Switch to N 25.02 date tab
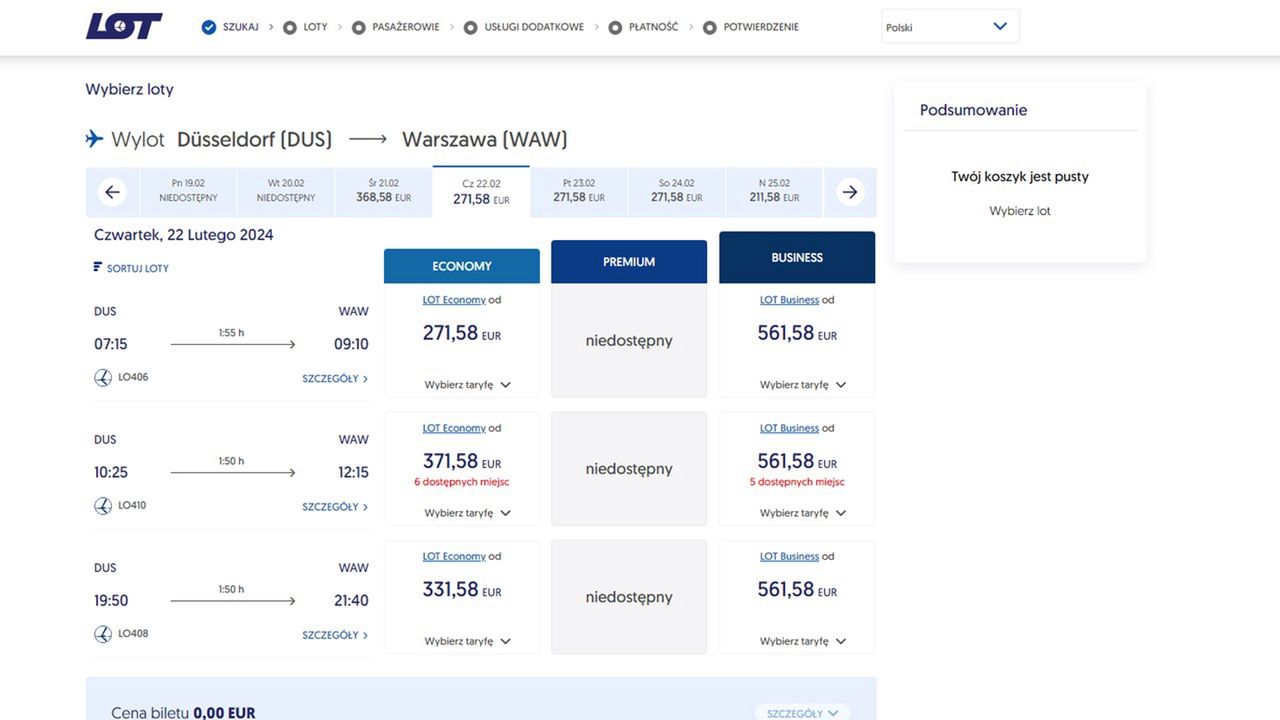Image resolution: width=1280 pixels, height=720 pixels. click(x=774, y=191)
